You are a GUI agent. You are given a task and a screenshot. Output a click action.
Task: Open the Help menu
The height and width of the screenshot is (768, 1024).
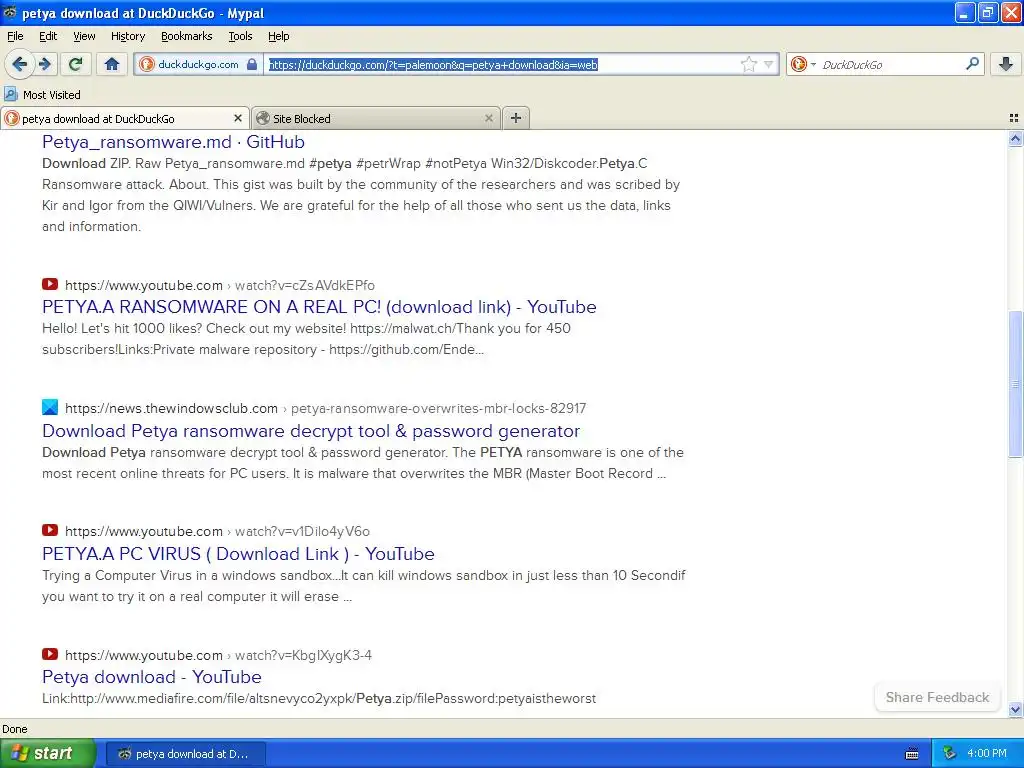(278, 36)
